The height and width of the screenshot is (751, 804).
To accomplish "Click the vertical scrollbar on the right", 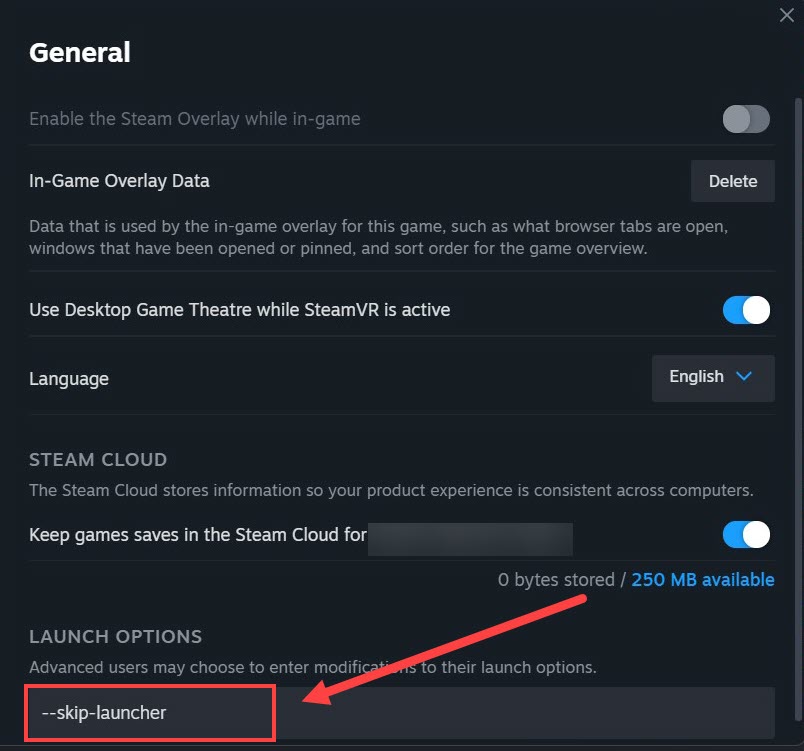I will 797,400.
